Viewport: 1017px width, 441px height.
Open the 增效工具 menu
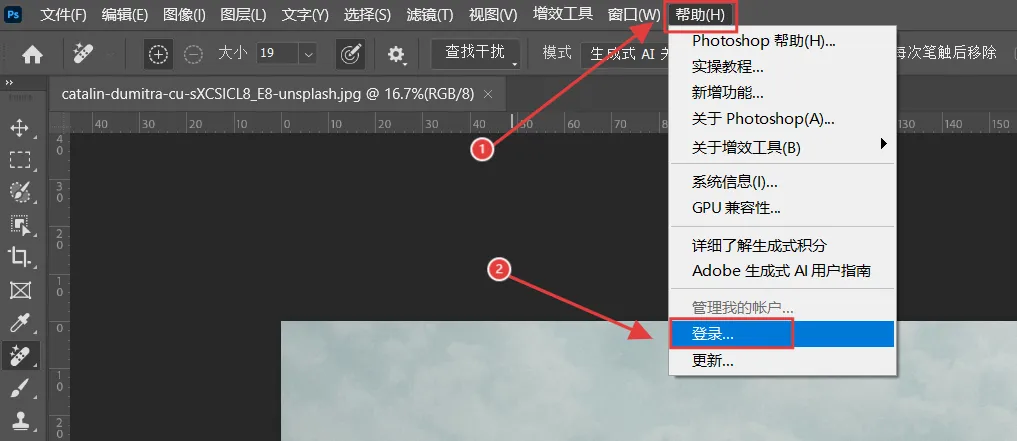click(x=562, y=14)
